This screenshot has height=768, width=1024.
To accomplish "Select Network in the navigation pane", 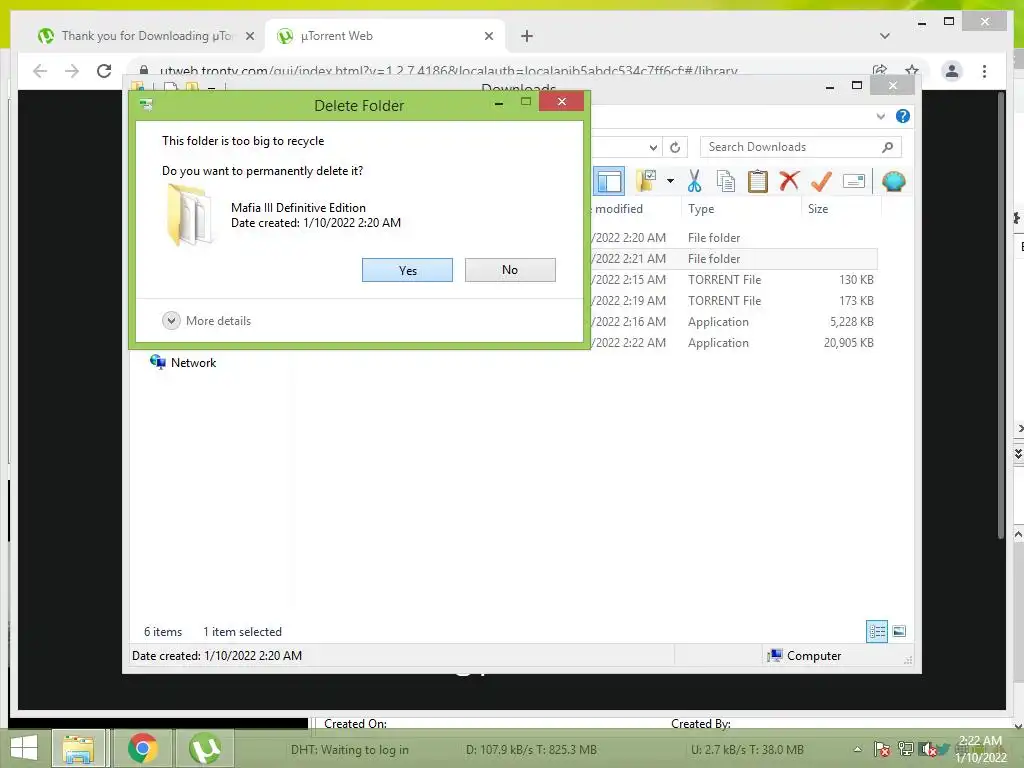I will 184,362.
